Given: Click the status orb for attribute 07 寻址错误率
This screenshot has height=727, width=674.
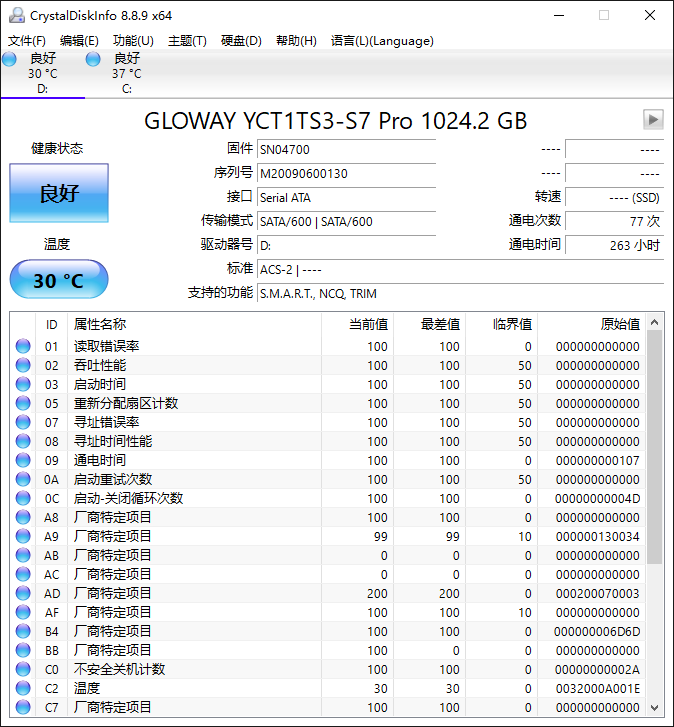Looking at the screenshot, I should [x=23, y=422].
